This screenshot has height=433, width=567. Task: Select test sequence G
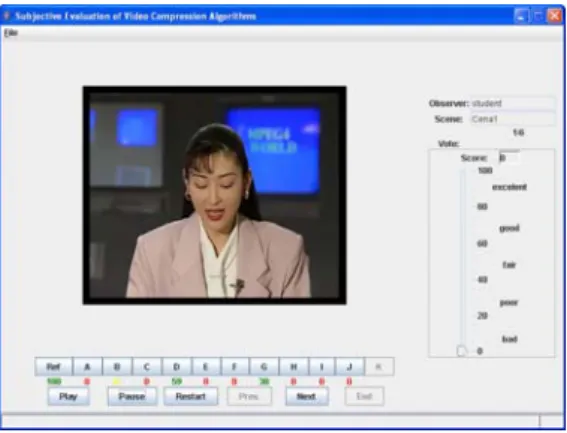[x=264, y=367]
